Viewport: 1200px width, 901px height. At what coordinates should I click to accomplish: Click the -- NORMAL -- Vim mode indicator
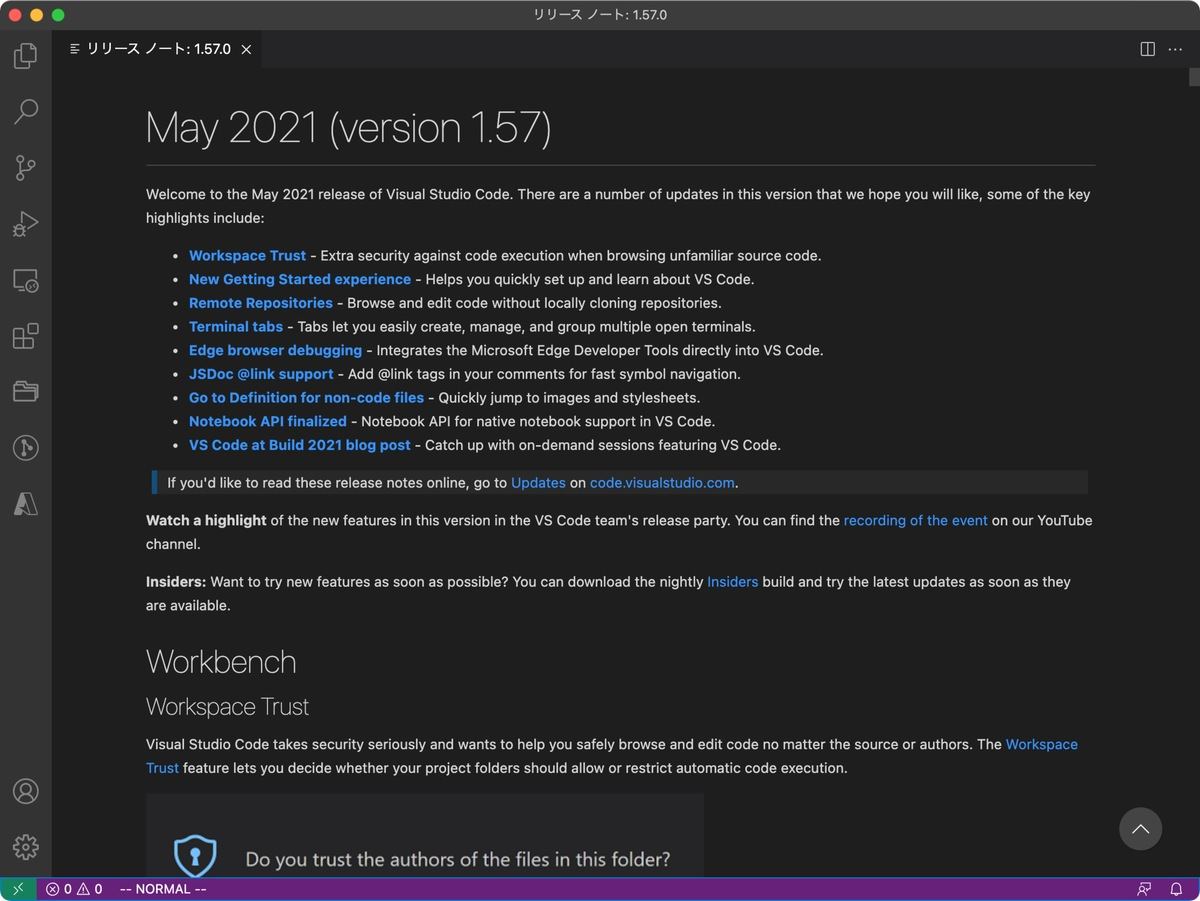tap(163, 889)
